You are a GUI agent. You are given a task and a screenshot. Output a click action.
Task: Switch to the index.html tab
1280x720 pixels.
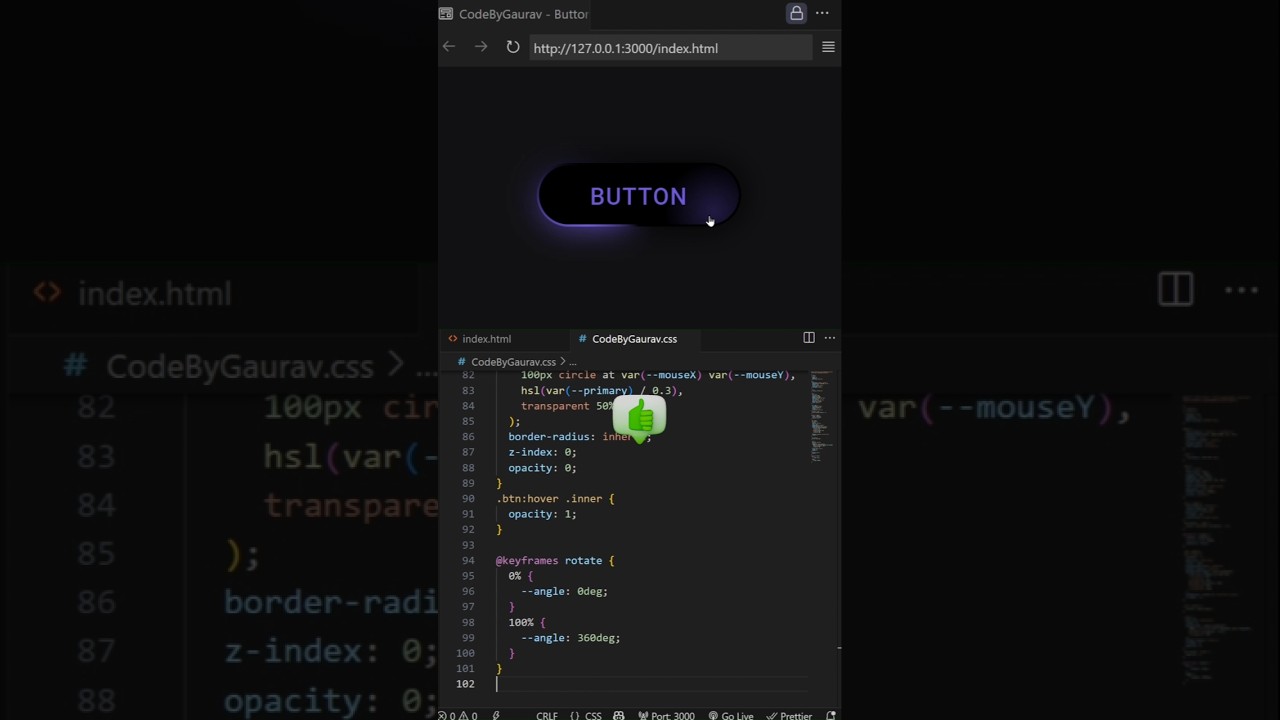[486, 339]
